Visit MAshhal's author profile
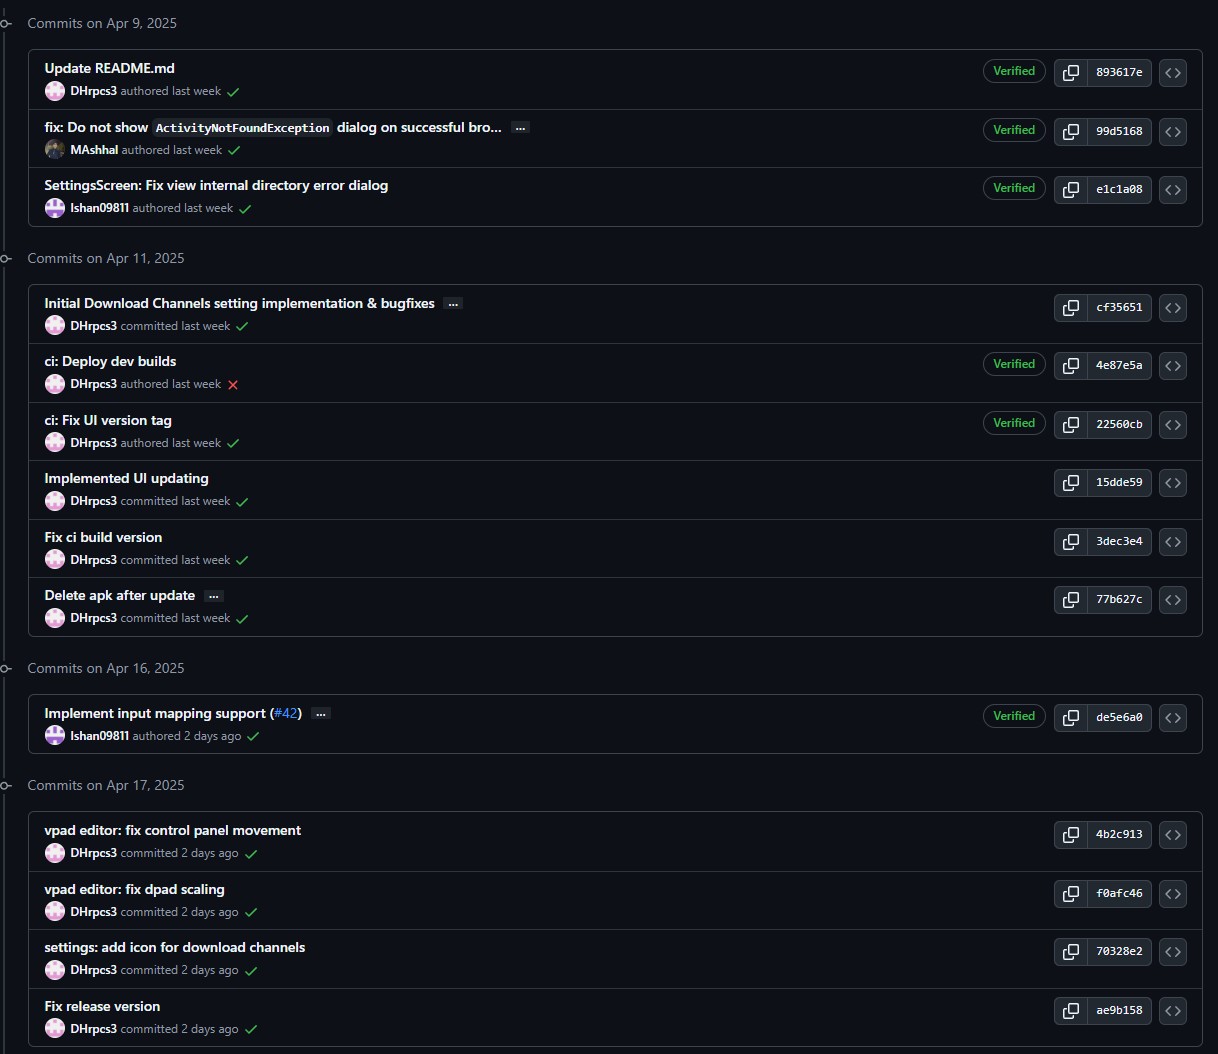Viewport: 1218px width, 1054px height. coord(94,150)
